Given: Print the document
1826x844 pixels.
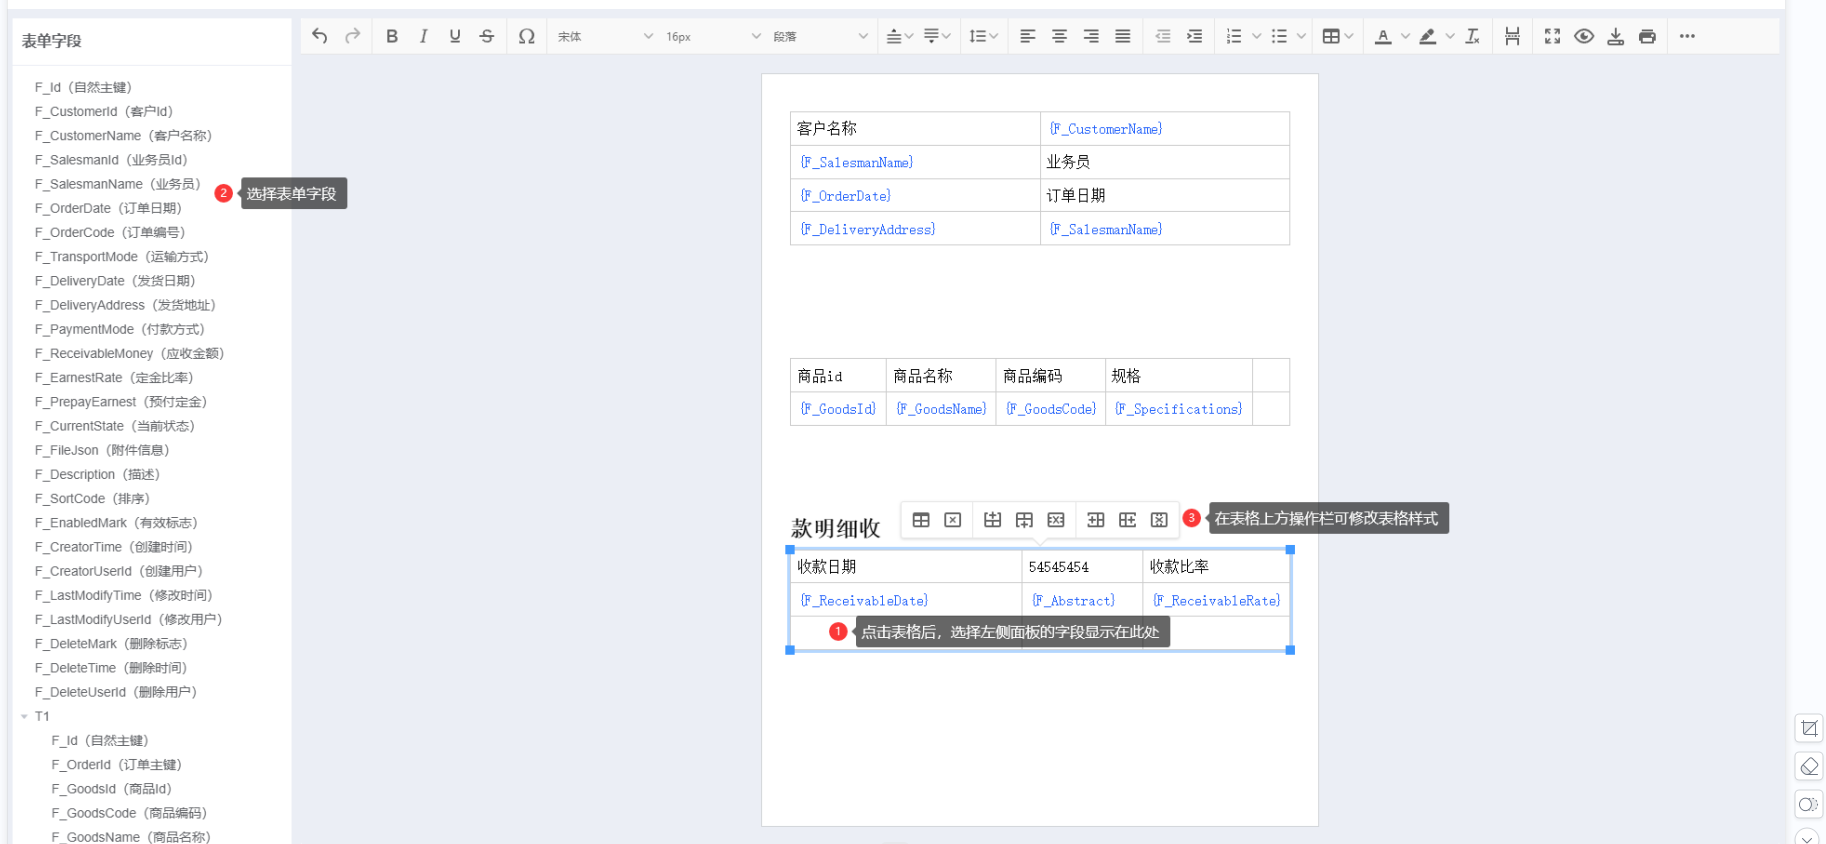Looking at the screenshot, I should click(1648, 36).
